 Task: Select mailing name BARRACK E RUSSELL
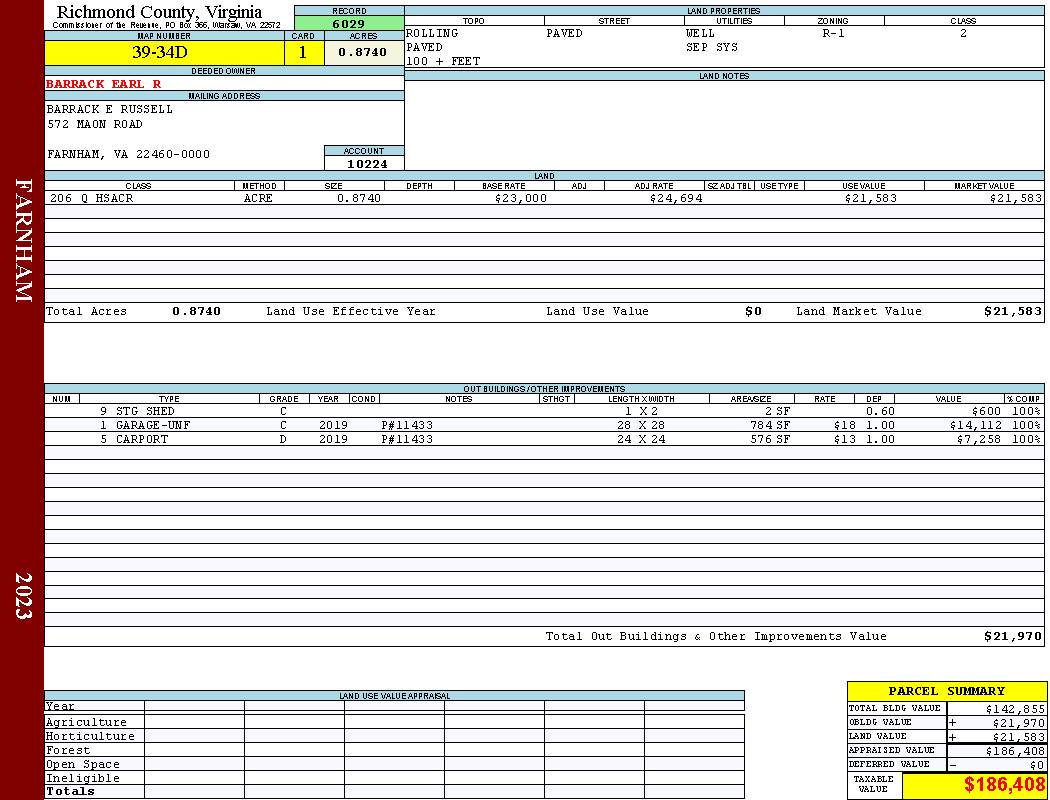[109, 109]
